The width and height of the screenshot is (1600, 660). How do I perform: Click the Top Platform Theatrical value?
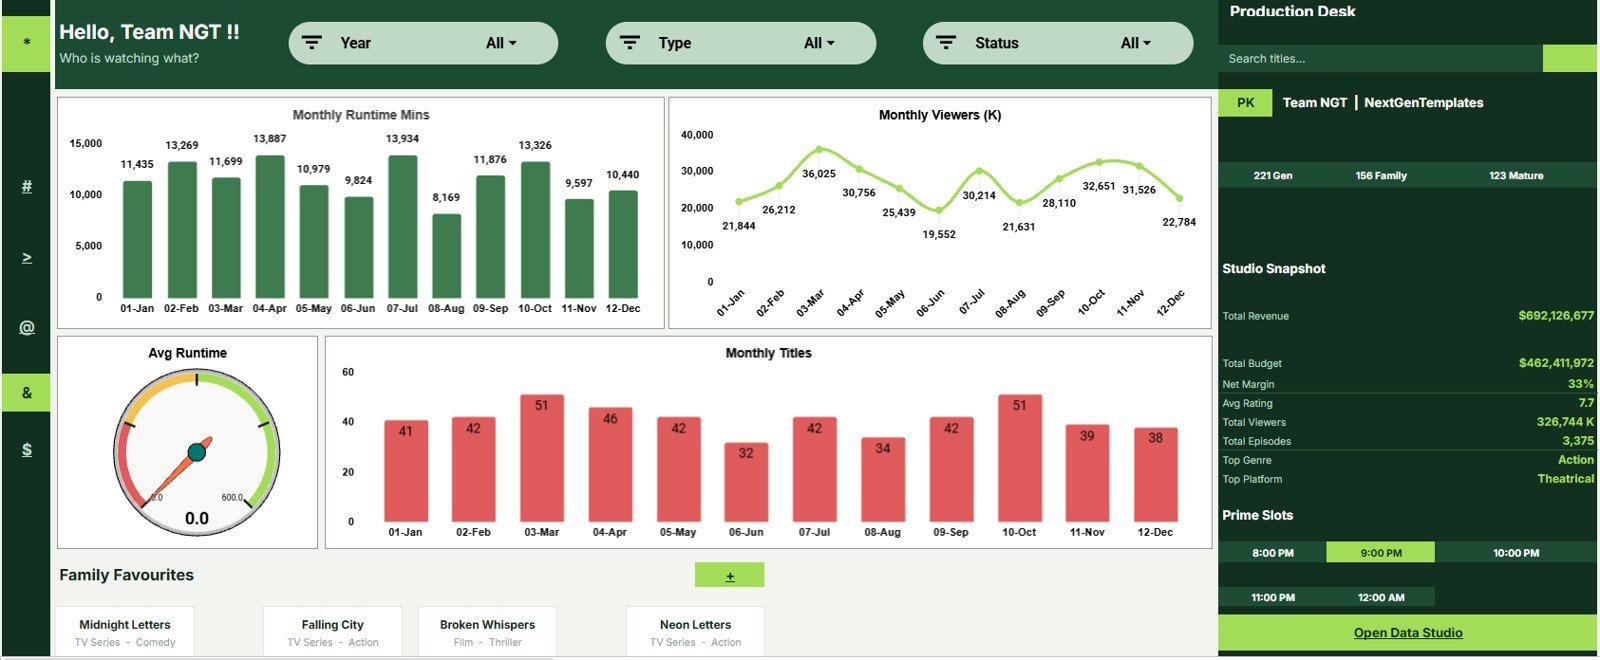click(1566, 479)
